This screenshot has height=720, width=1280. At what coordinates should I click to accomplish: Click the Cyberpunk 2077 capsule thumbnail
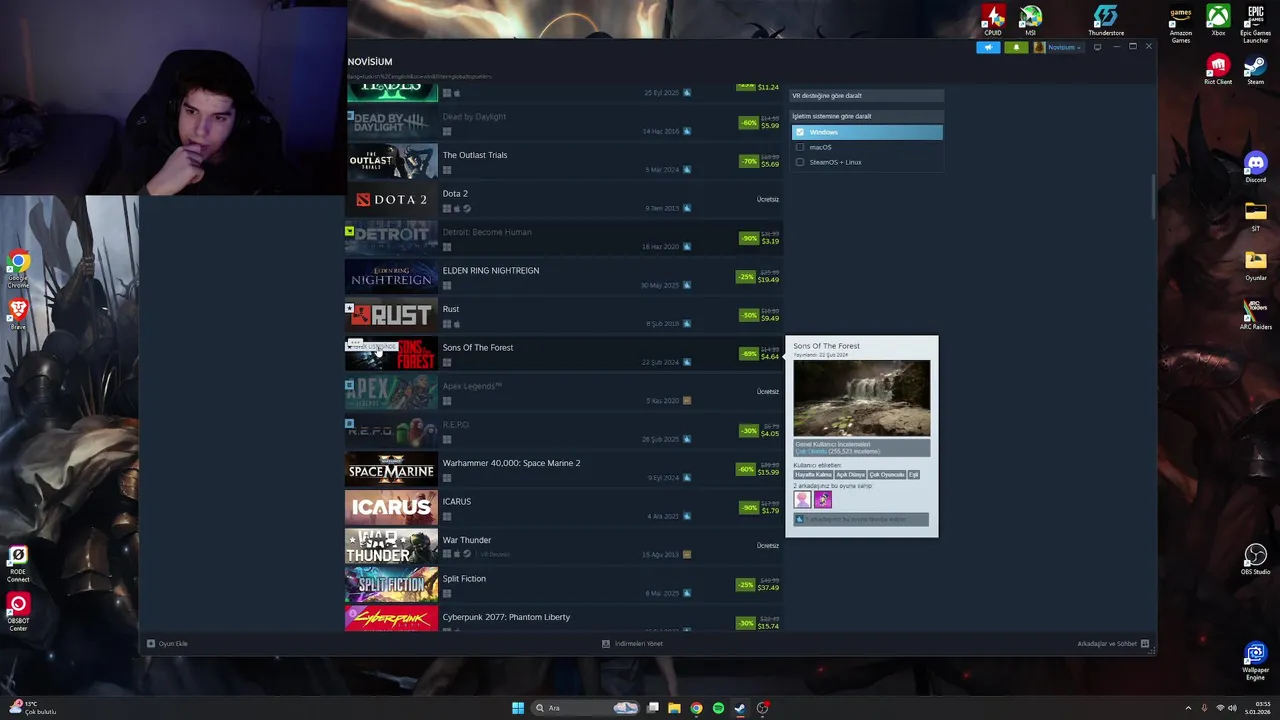pos(391,618)
